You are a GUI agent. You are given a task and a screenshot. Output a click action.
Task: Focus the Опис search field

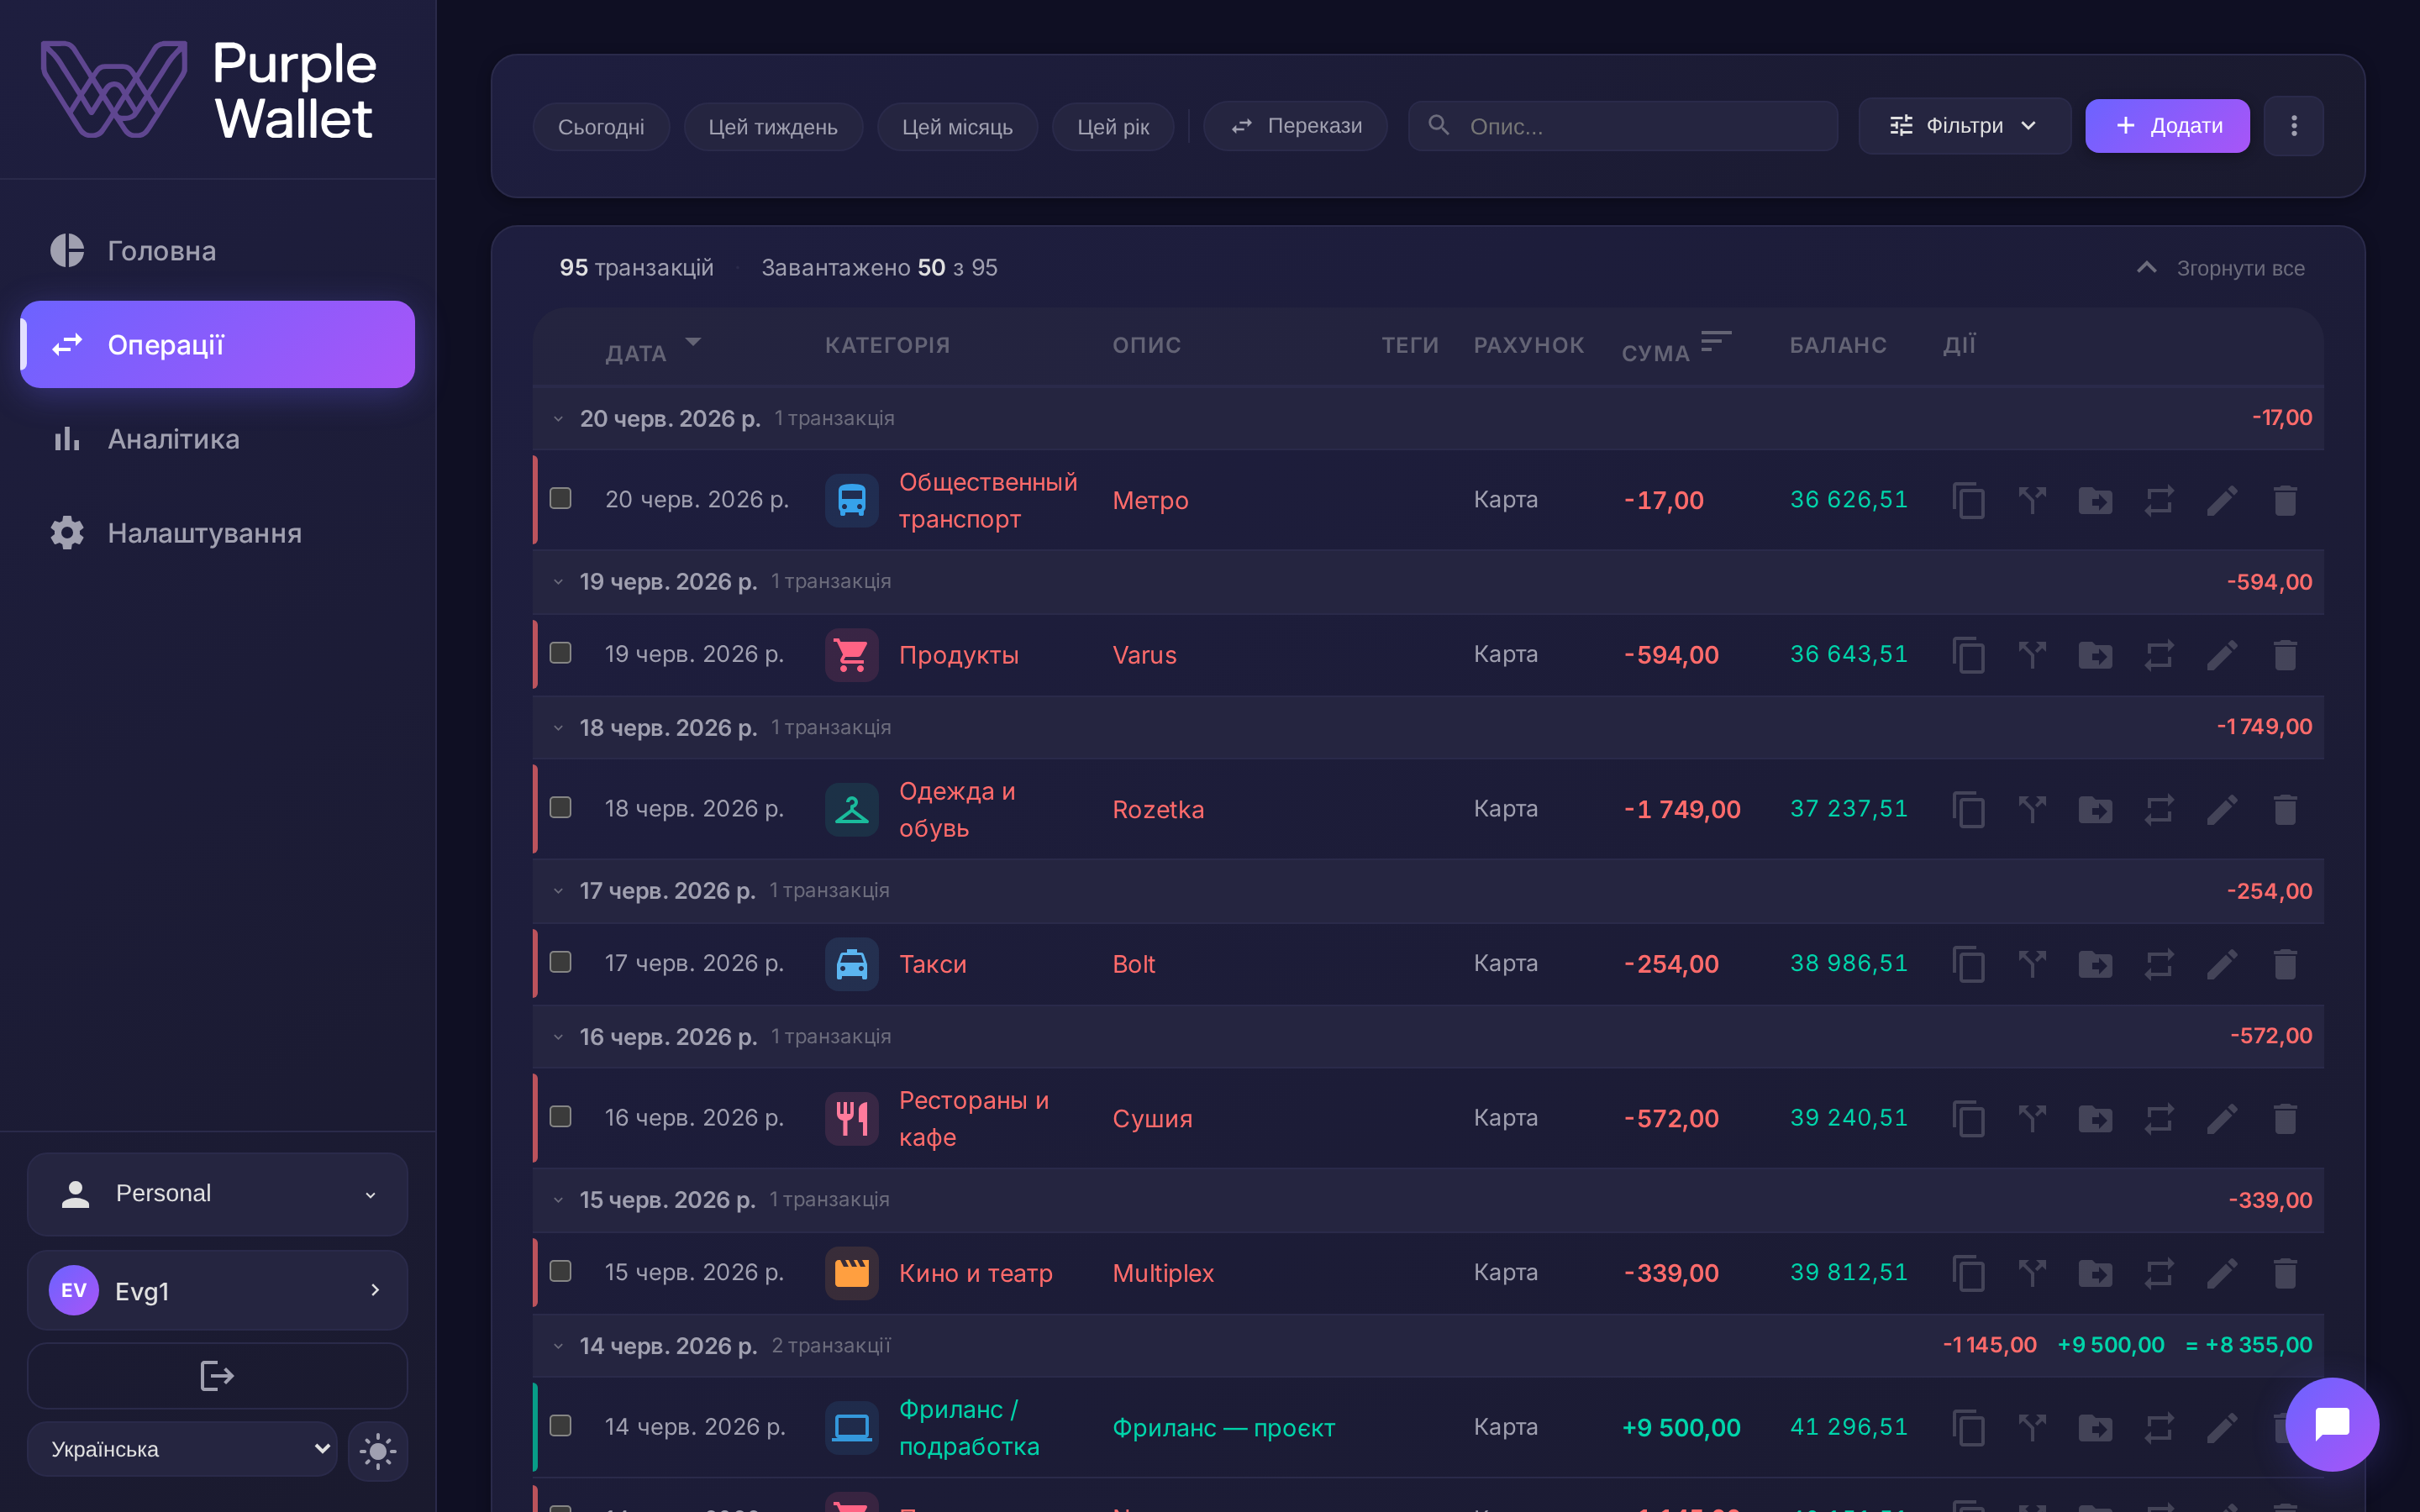pos(1622,126)
